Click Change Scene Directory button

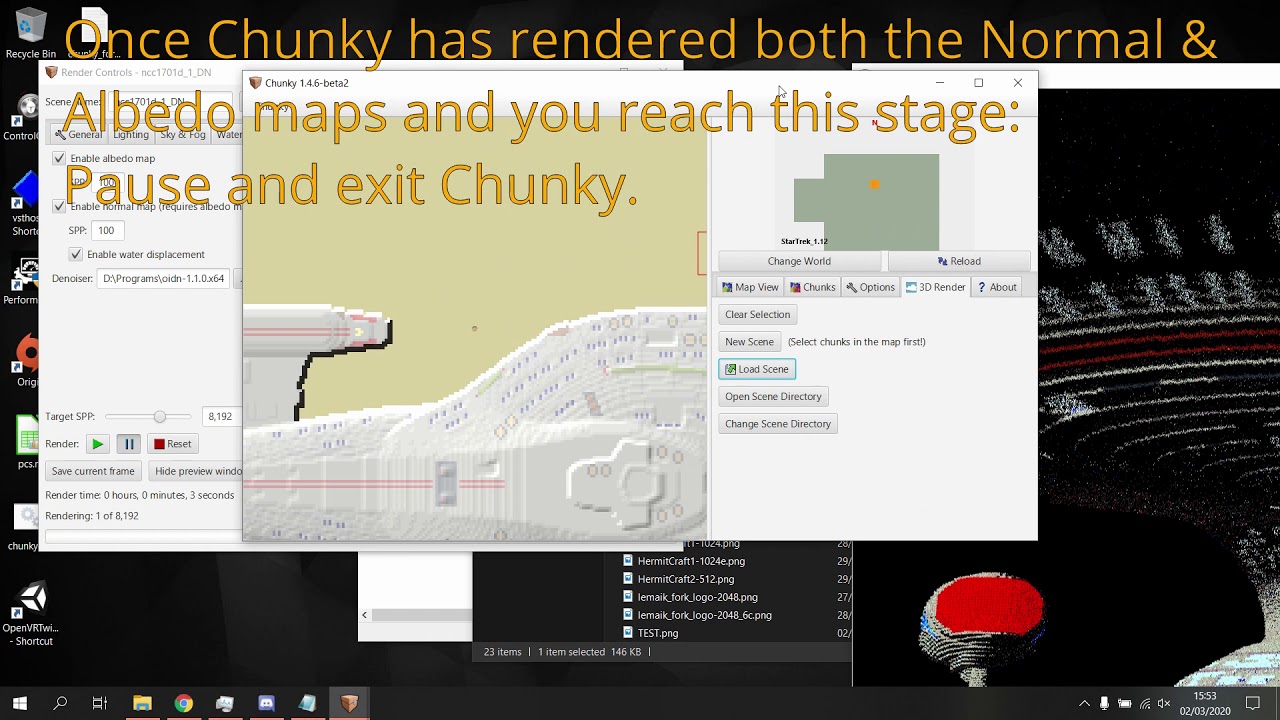coord(778,424)
